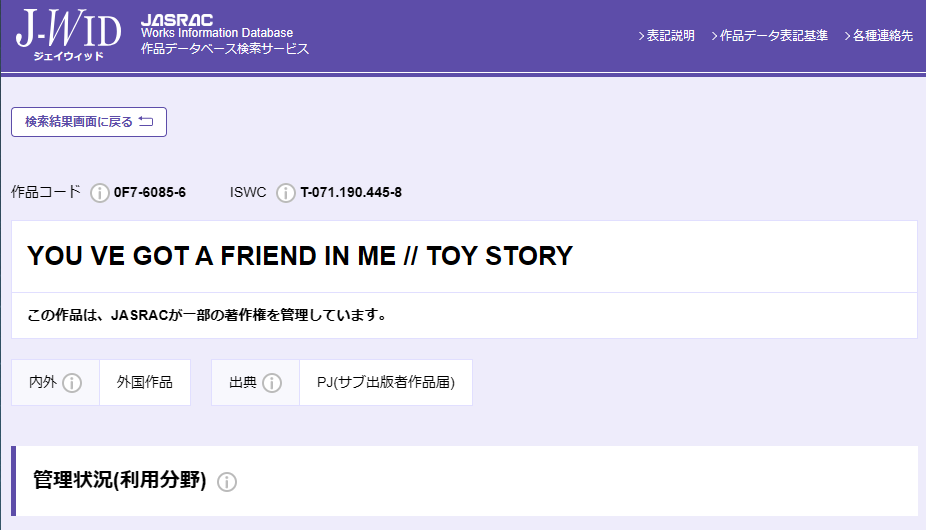
Task: Click work code 0F7-6085-6
Action: 150,193
